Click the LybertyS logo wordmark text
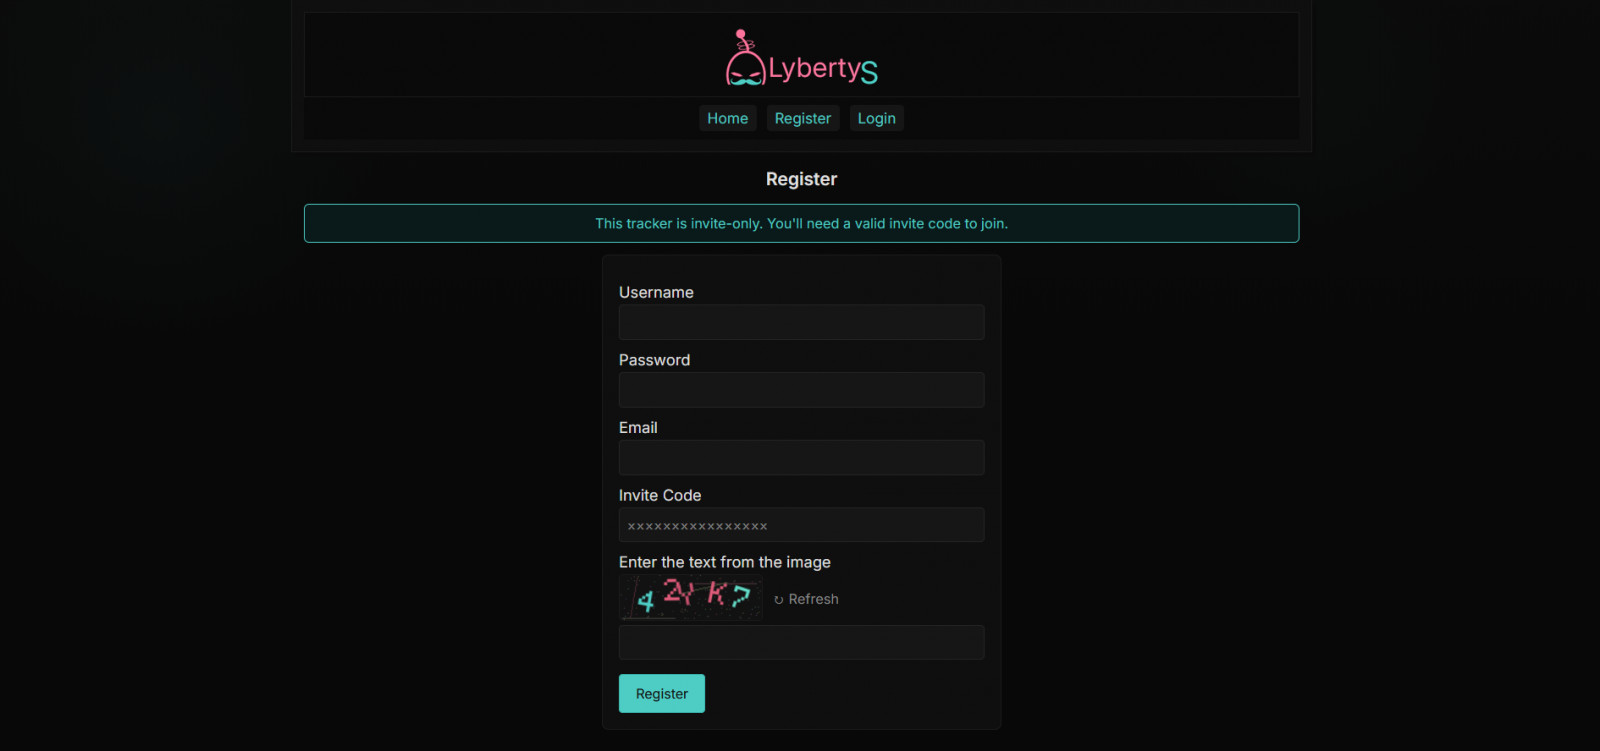 pos(822,69)
